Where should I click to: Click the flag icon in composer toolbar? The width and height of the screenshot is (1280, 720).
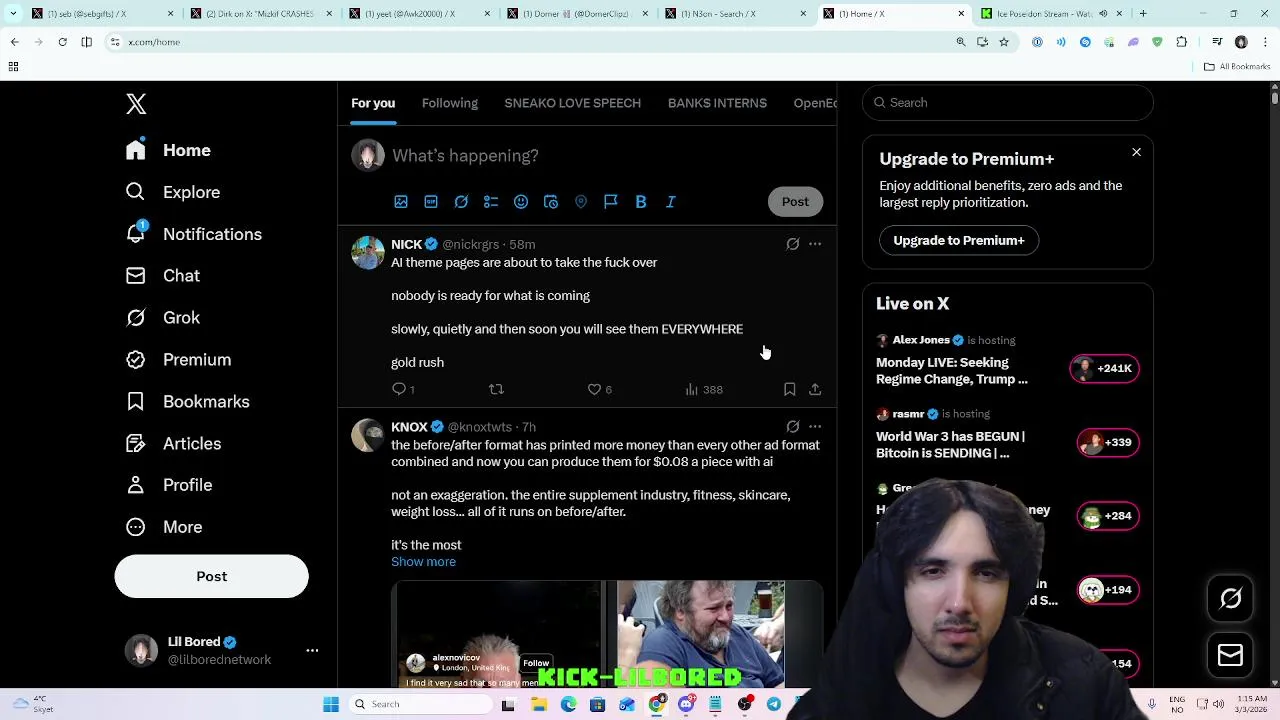(611, 202)
